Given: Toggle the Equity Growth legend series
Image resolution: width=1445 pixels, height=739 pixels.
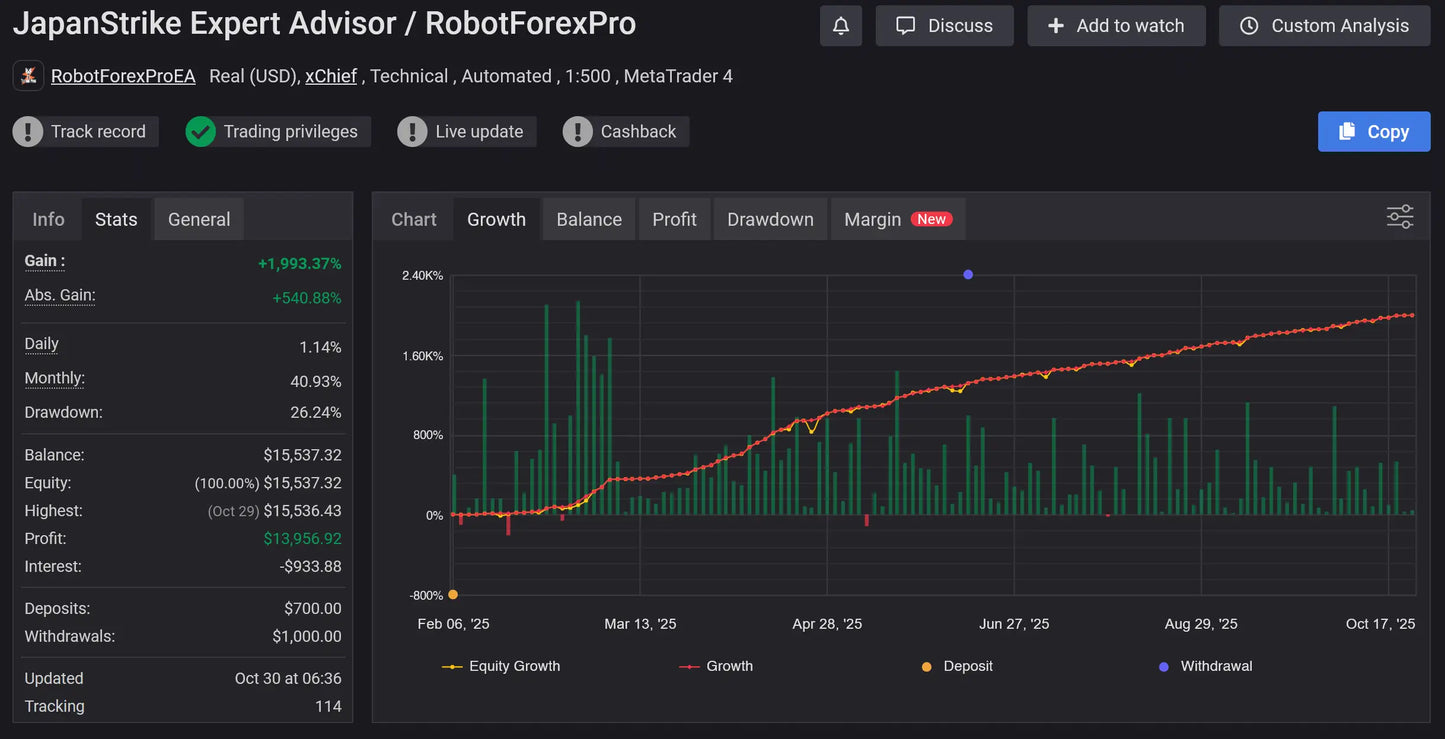Looking at the screenshot, I should pyautogui.click(x=501, y=666).
